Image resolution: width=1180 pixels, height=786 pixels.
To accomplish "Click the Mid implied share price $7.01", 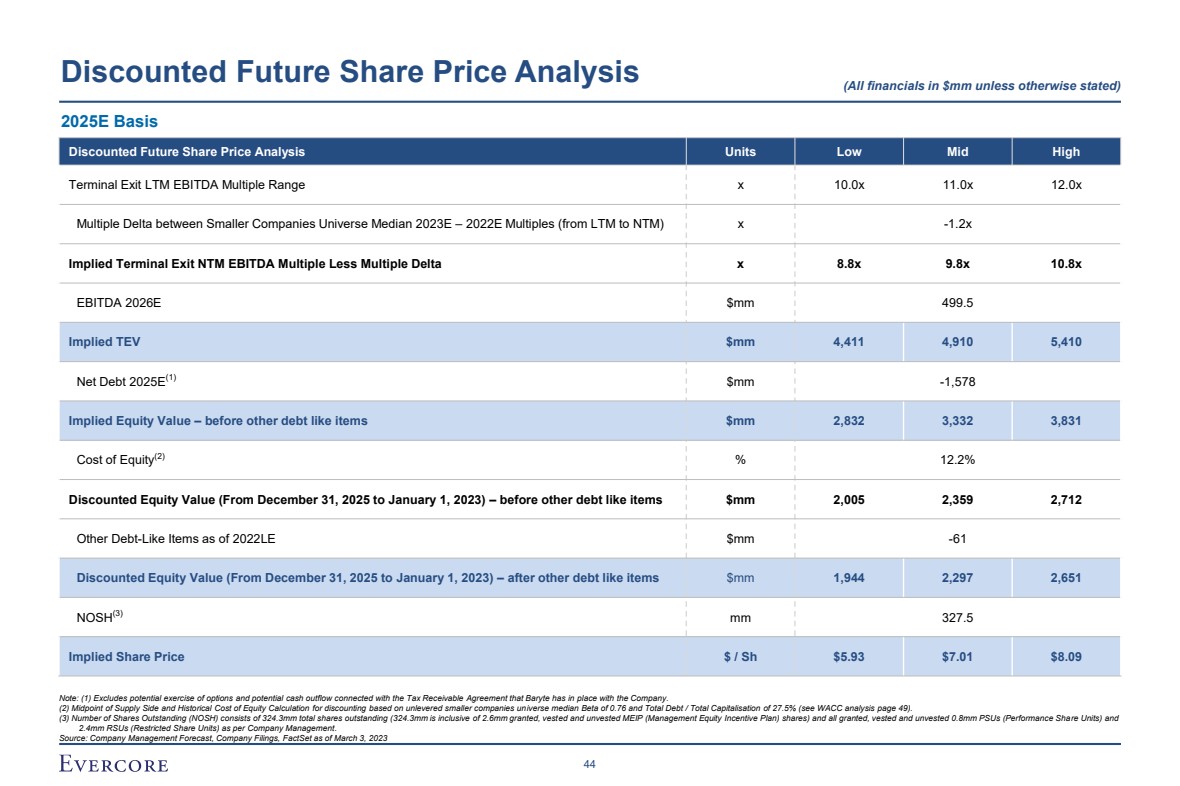I will coord(957,657).
